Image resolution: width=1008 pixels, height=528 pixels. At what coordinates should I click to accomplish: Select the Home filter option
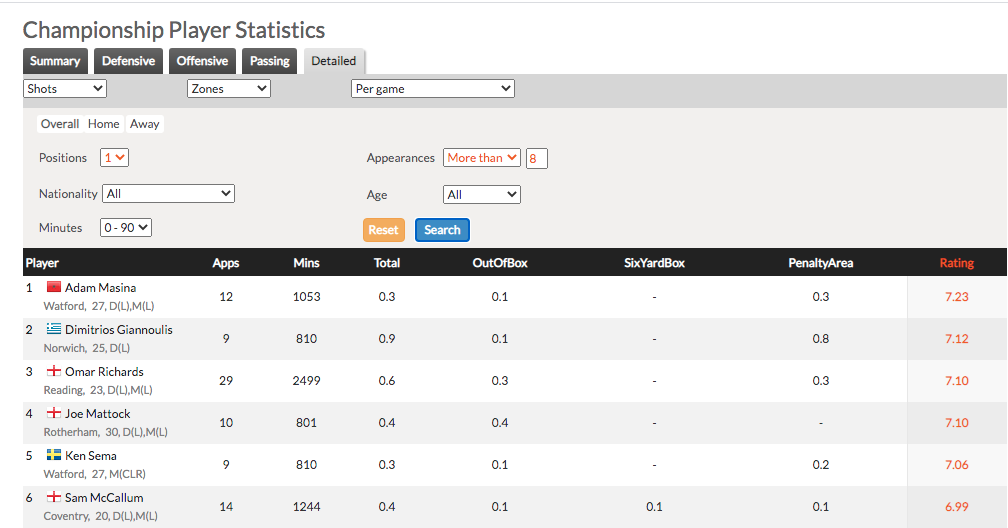coord(104,124)
